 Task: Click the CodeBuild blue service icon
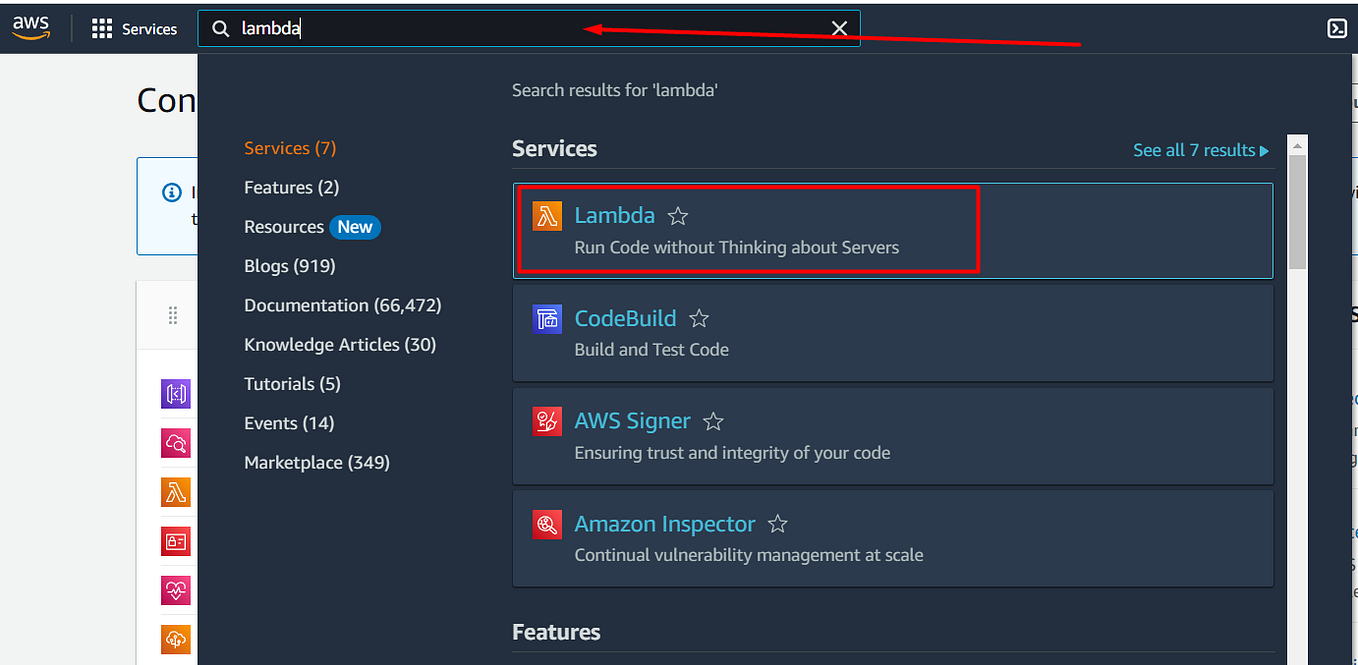(547, 318)
